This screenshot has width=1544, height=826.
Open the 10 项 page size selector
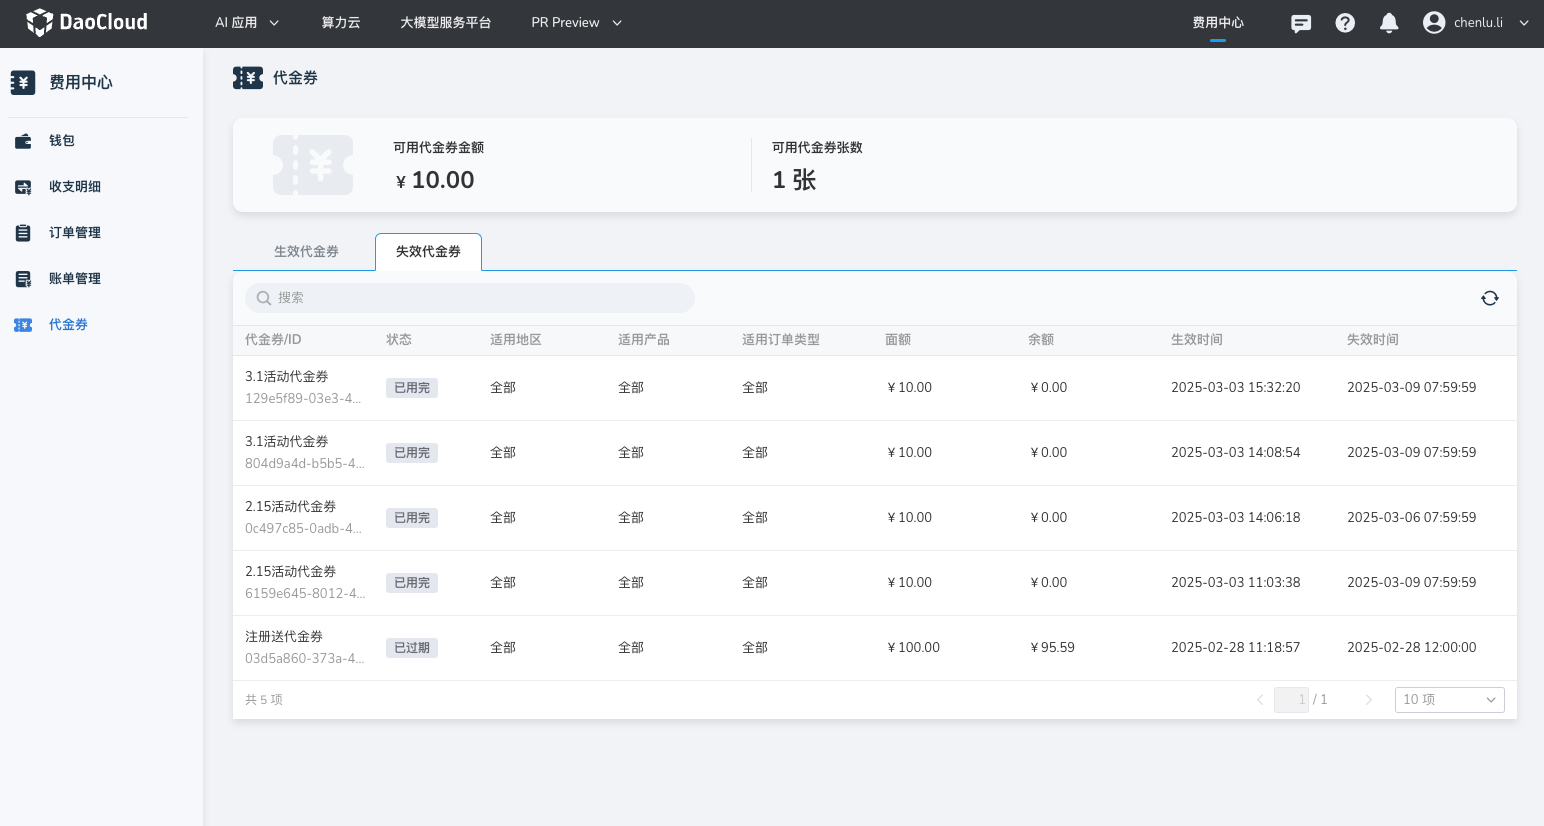(x=1449, y=700)
